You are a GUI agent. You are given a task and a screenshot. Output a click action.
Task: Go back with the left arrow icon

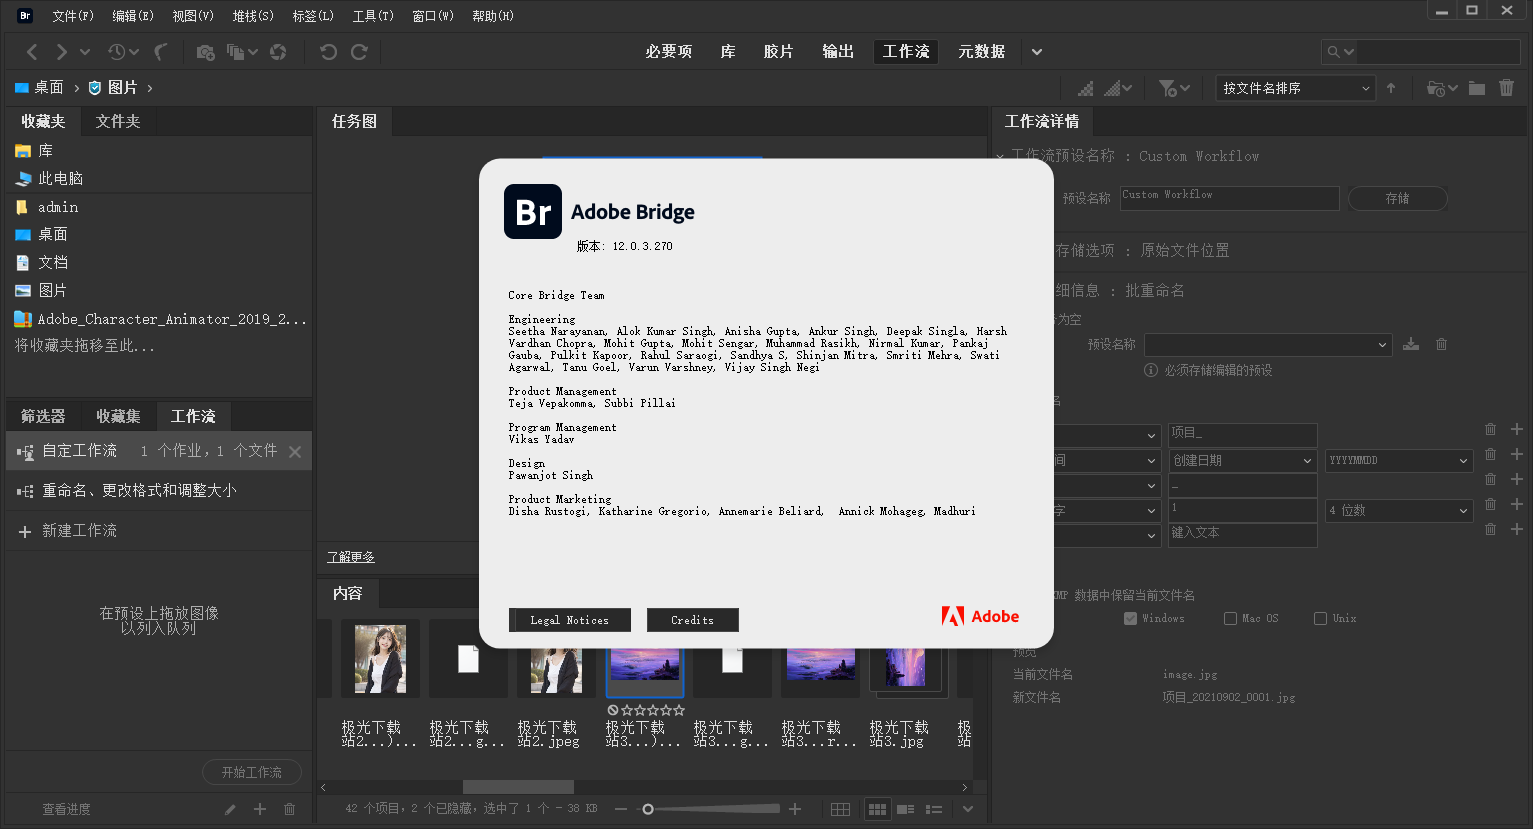click(32, 52)
